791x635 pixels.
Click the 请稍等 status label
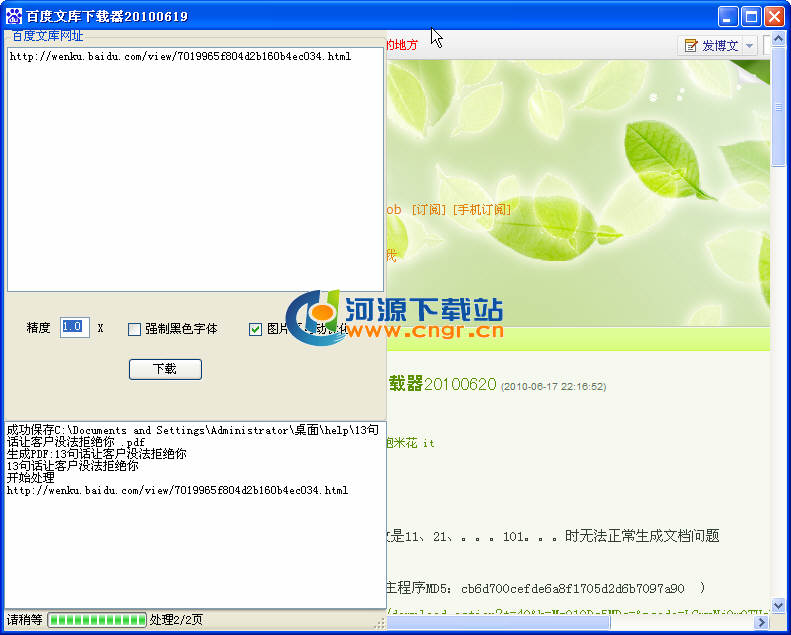click(24, 620)
